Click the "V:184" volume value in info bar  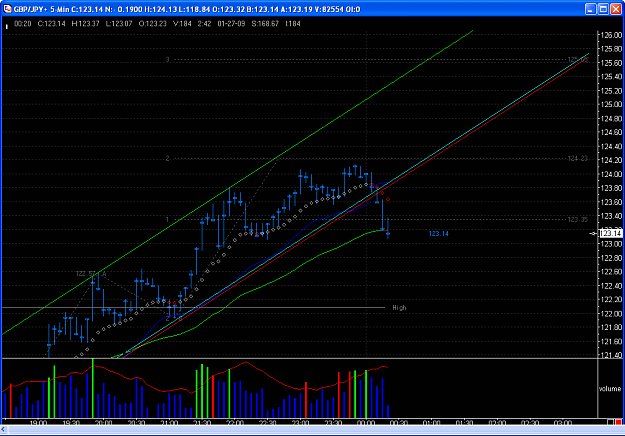[182, 24]
